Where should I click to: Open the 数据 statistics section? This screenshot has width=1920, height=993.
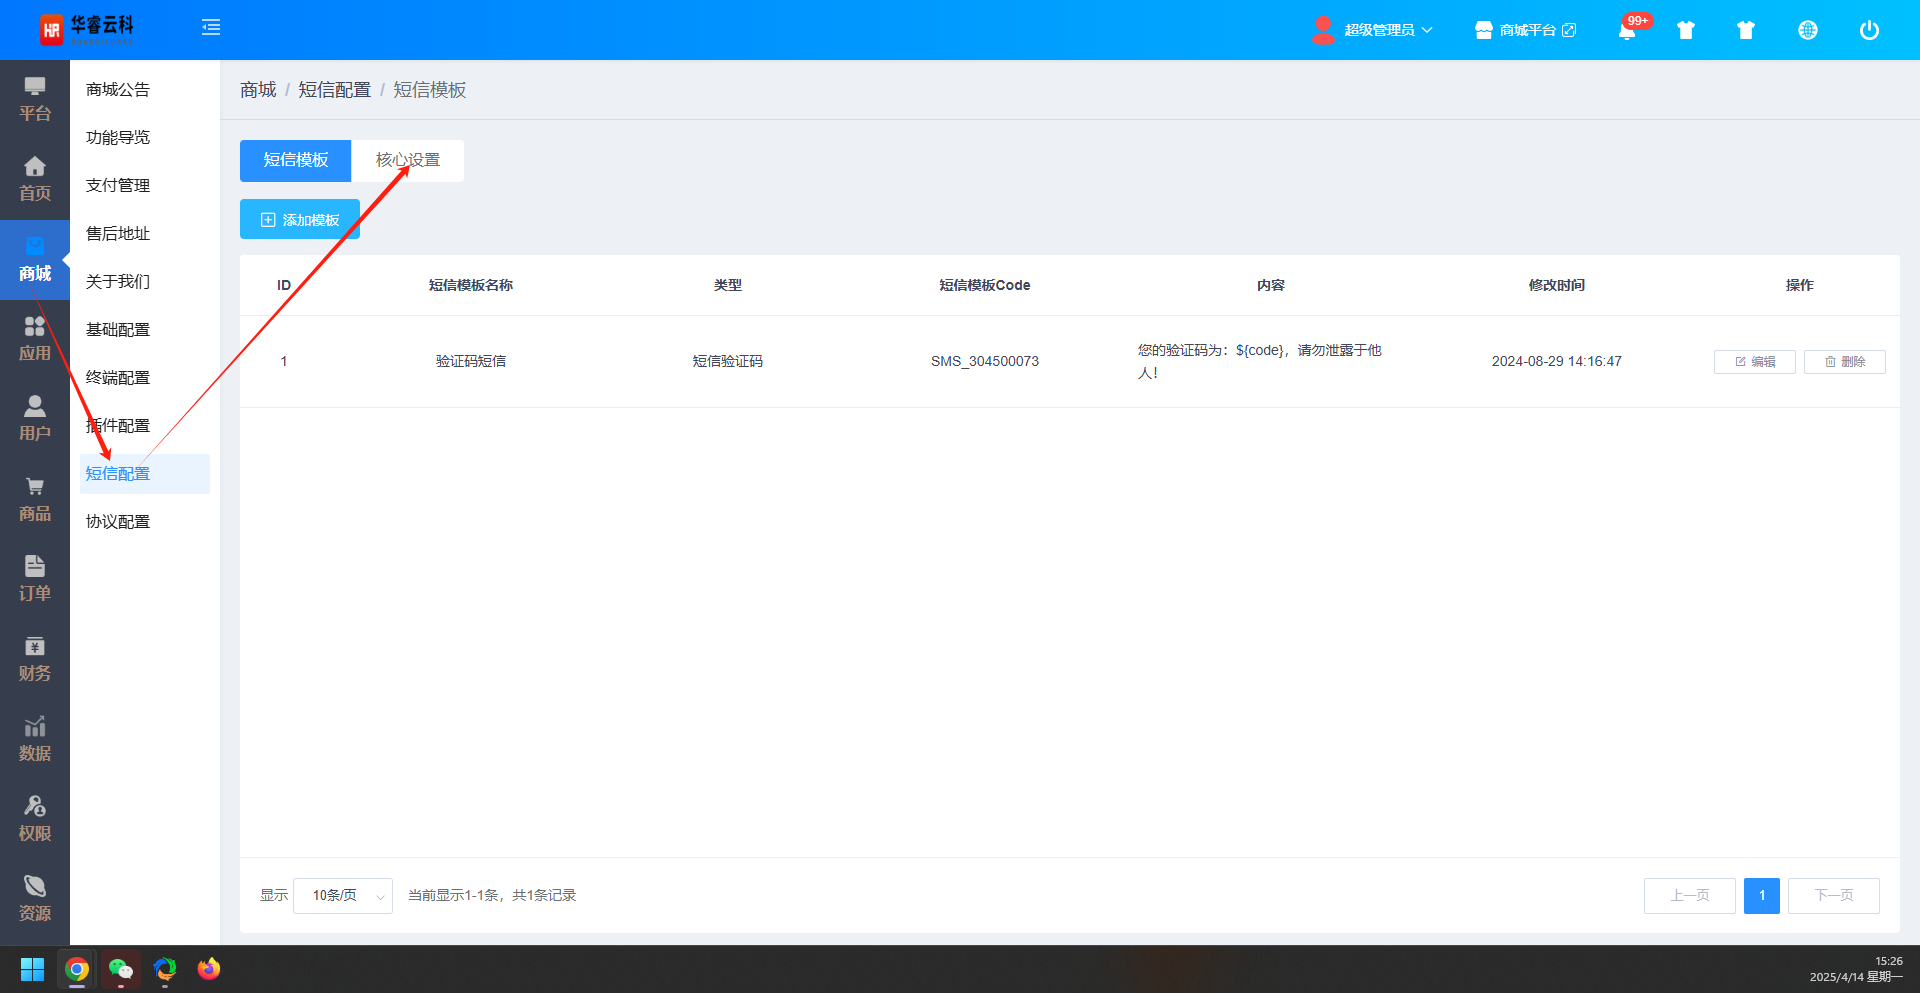click(x=35, y=739)
